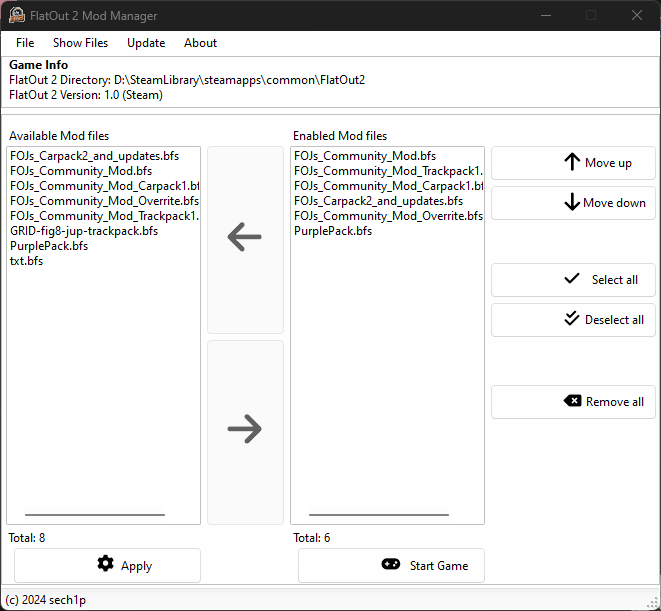Apply the mod configuration

(107, 565)
